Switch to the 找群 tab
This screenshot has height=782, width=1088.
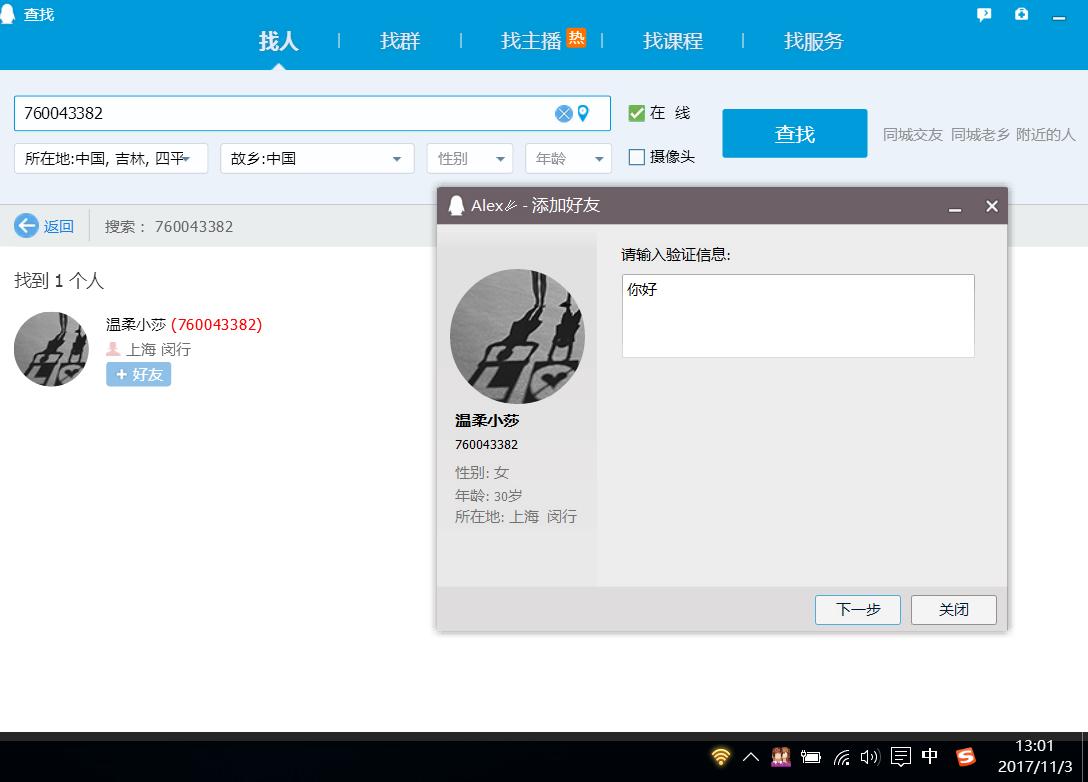click(400, 41)
